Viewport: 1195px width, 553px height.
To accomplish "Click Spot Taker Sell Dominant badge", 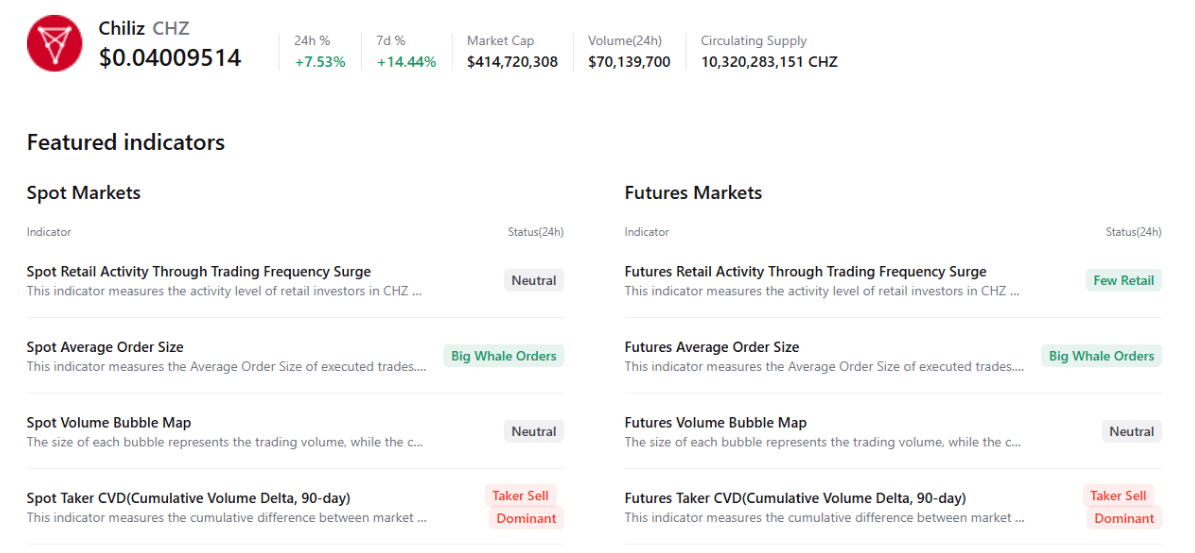I will tap(524, 507).
